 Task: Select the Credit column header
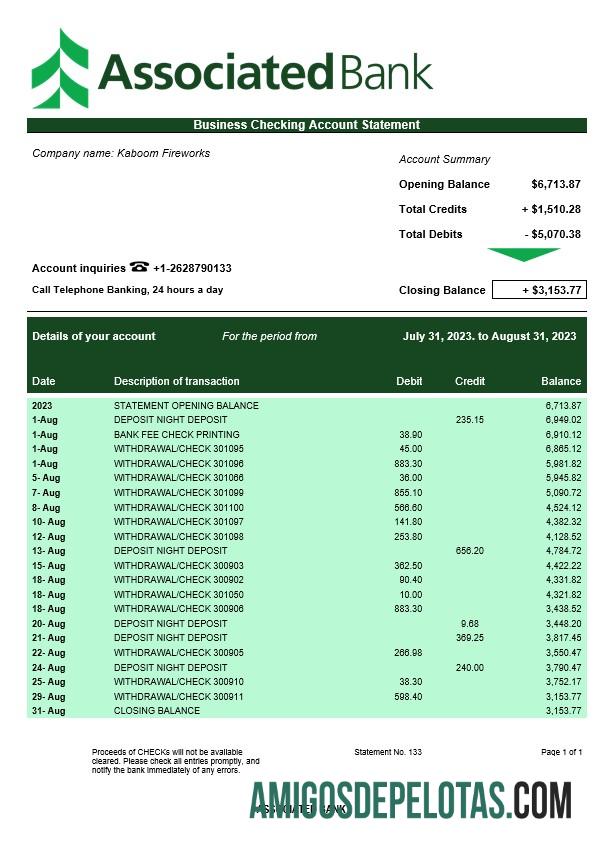tap(470, 381)
